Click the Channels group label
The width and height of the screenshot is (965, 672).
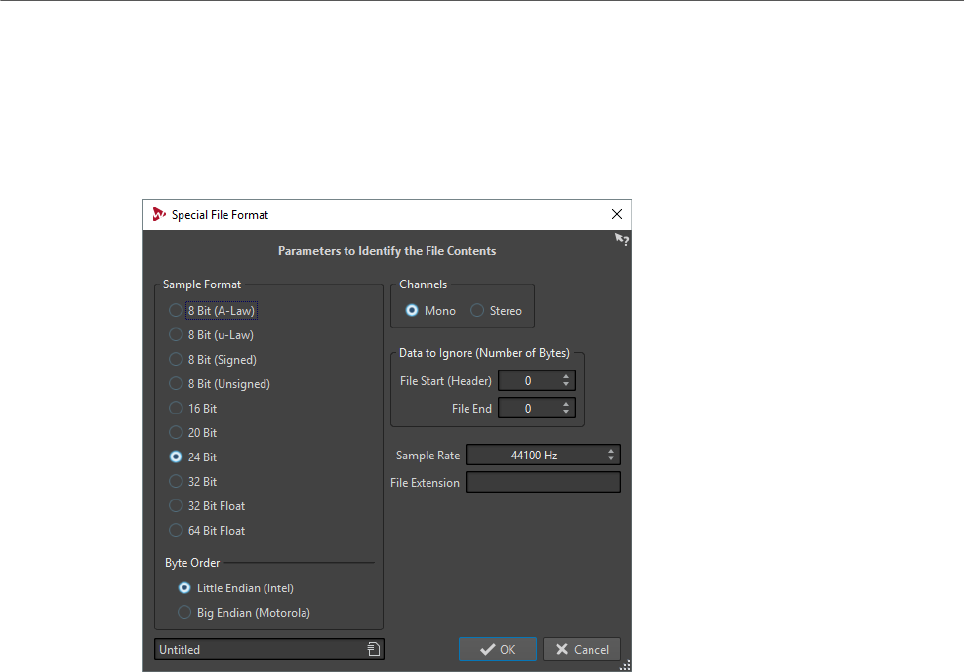coord(423,284)
